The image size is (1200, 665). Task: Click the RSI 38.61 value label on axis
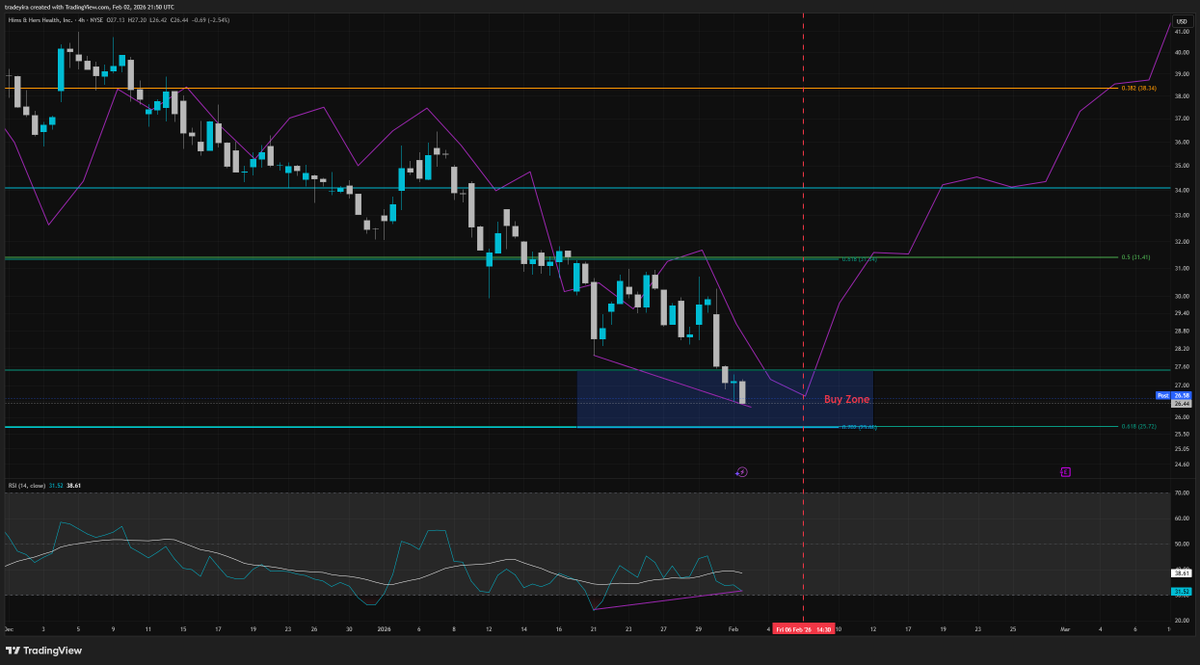pyautogui.click(x=1181, y=574)
